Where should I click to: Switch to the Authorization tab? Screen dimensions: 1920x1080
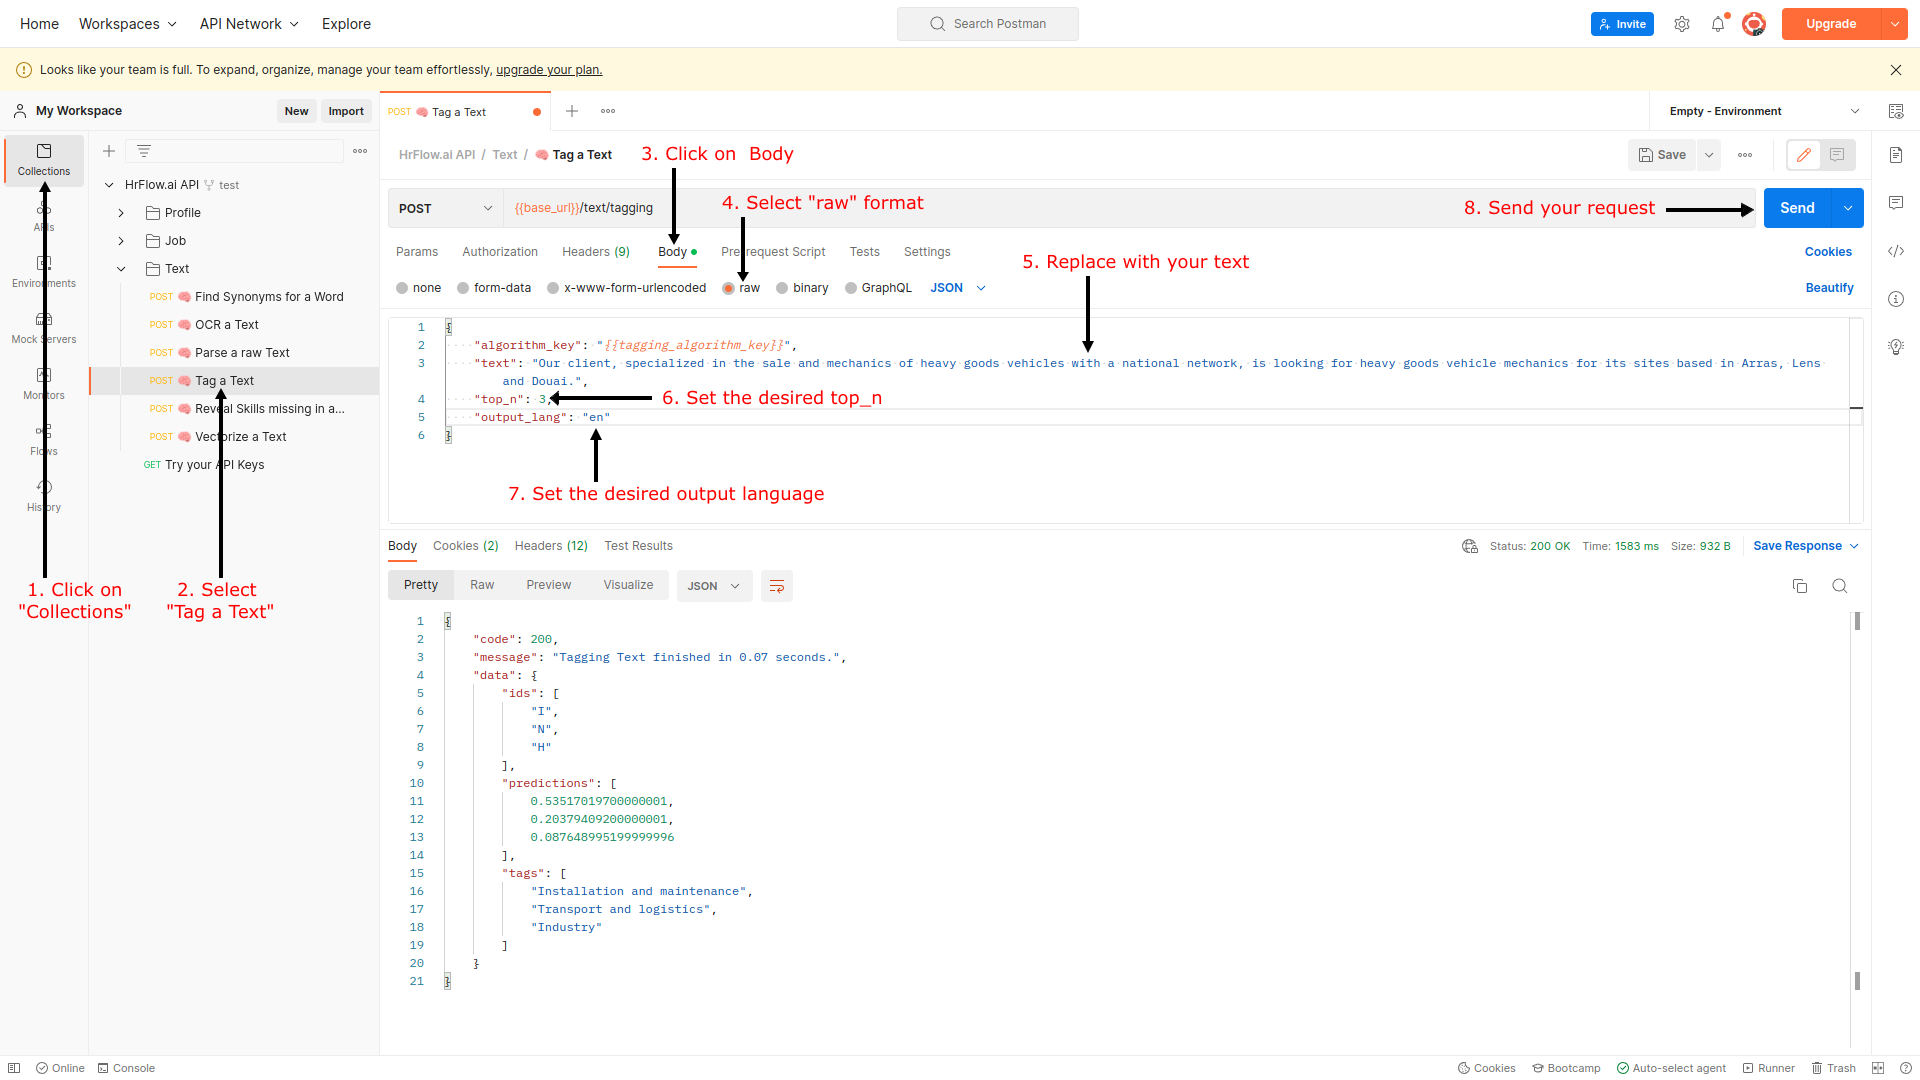pyautogui.click(x=500, y=252)
